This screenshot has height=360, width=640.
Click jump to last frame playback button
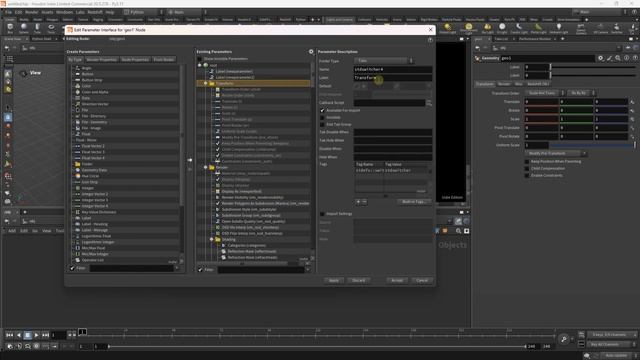(x=45, y=335)
